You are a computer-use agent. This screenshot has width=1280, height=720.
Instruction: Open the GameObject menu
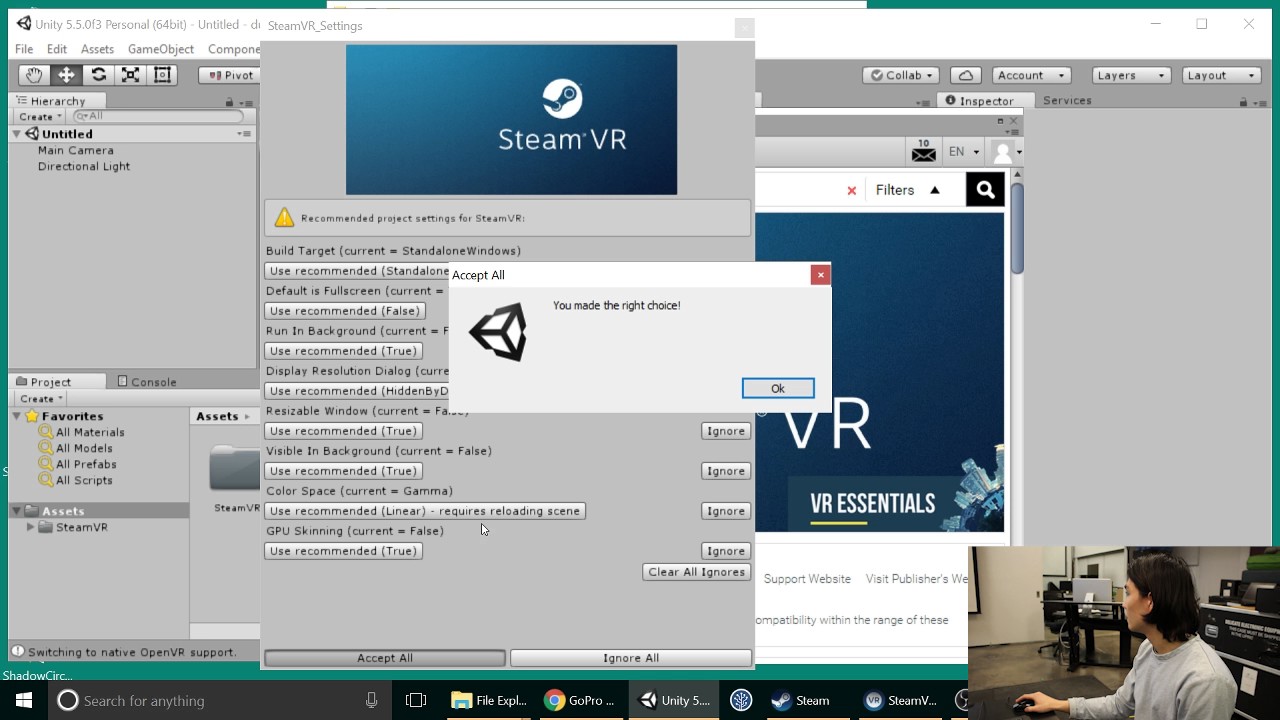[161, 49]
